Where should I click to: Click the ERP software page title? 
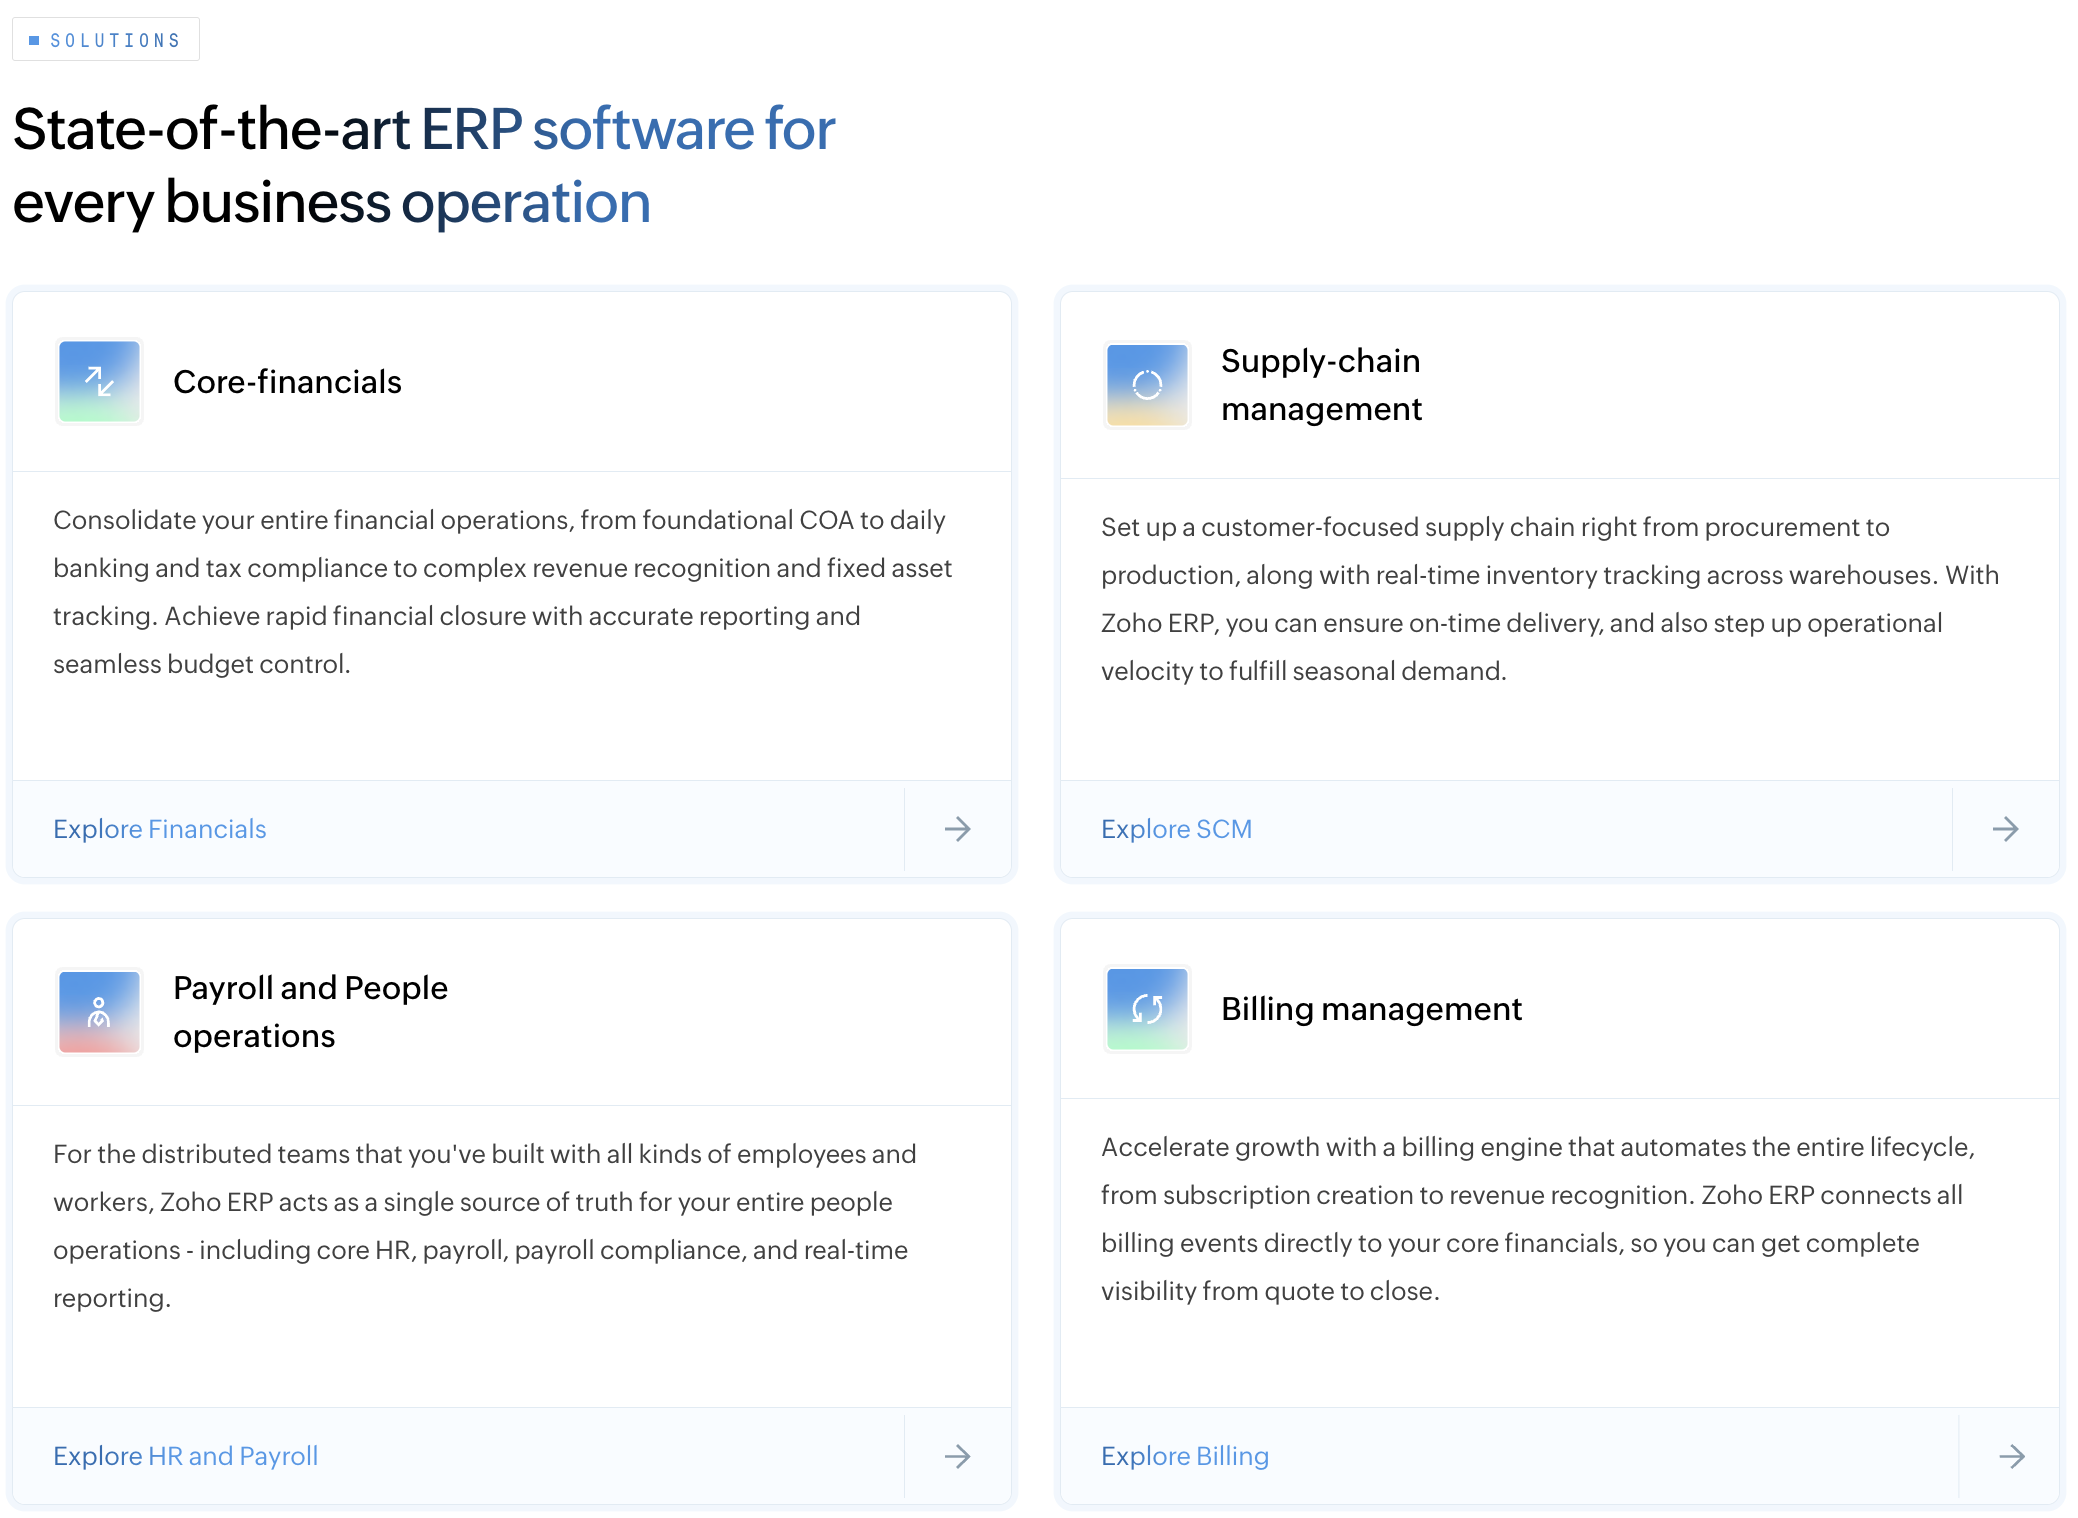click(x=421, y=165)
